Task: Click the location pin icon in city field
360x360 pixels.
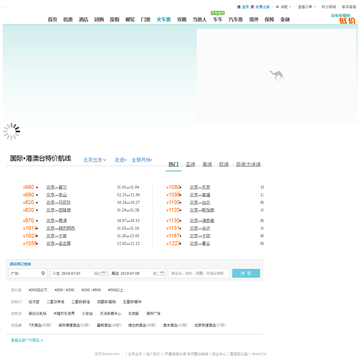Action: 43,273
